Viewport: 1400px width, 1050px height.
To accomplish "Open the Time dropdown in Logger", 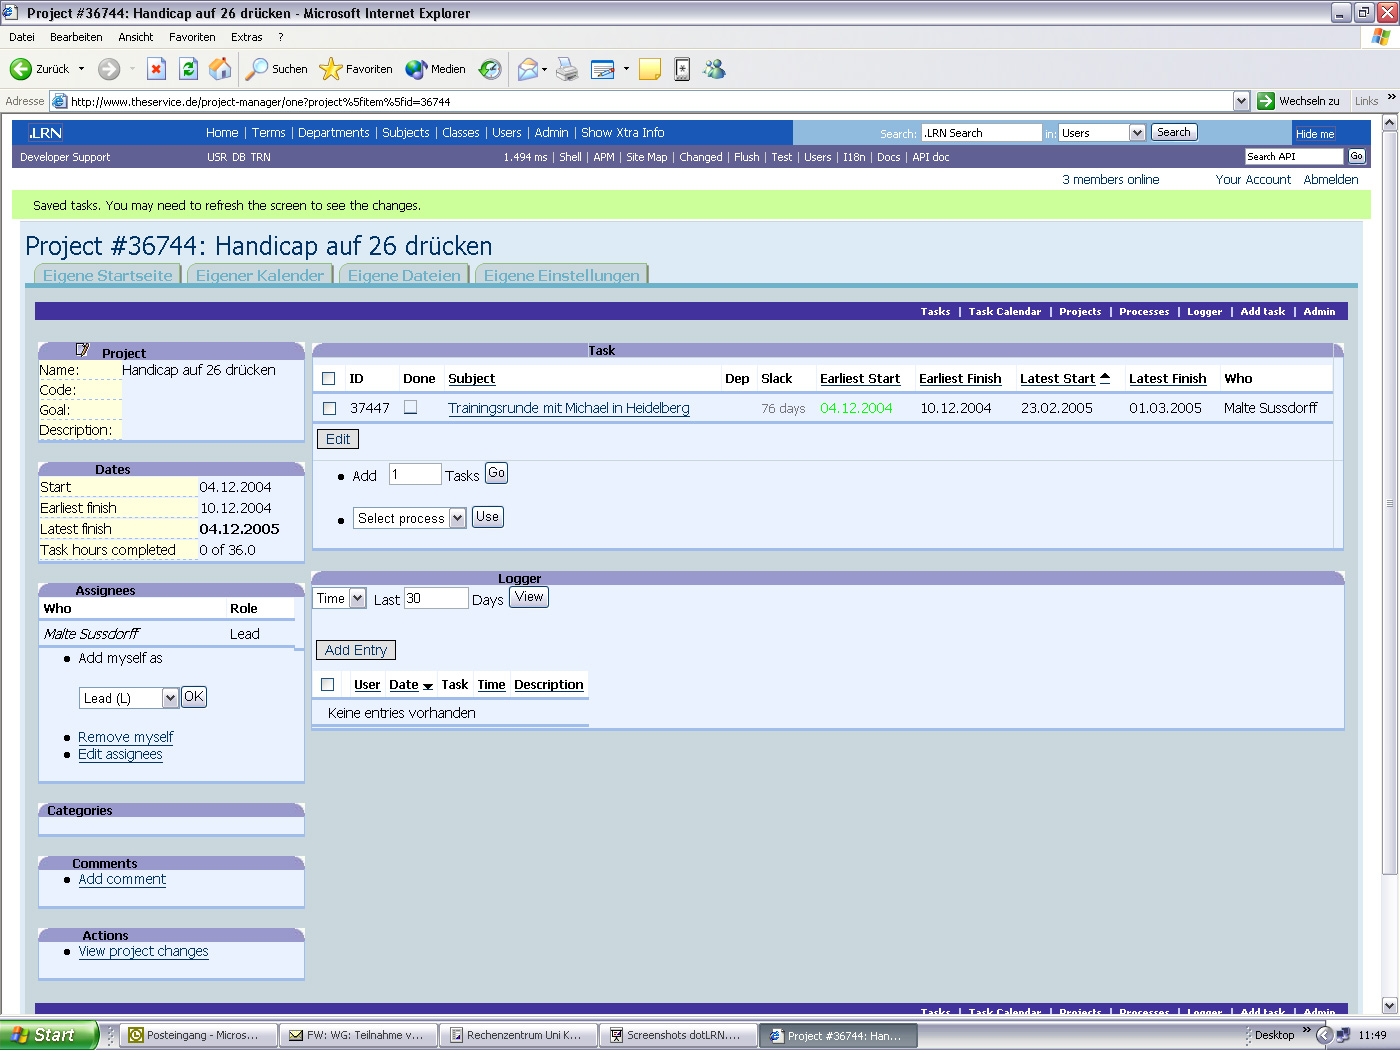I will click(339, 597).
